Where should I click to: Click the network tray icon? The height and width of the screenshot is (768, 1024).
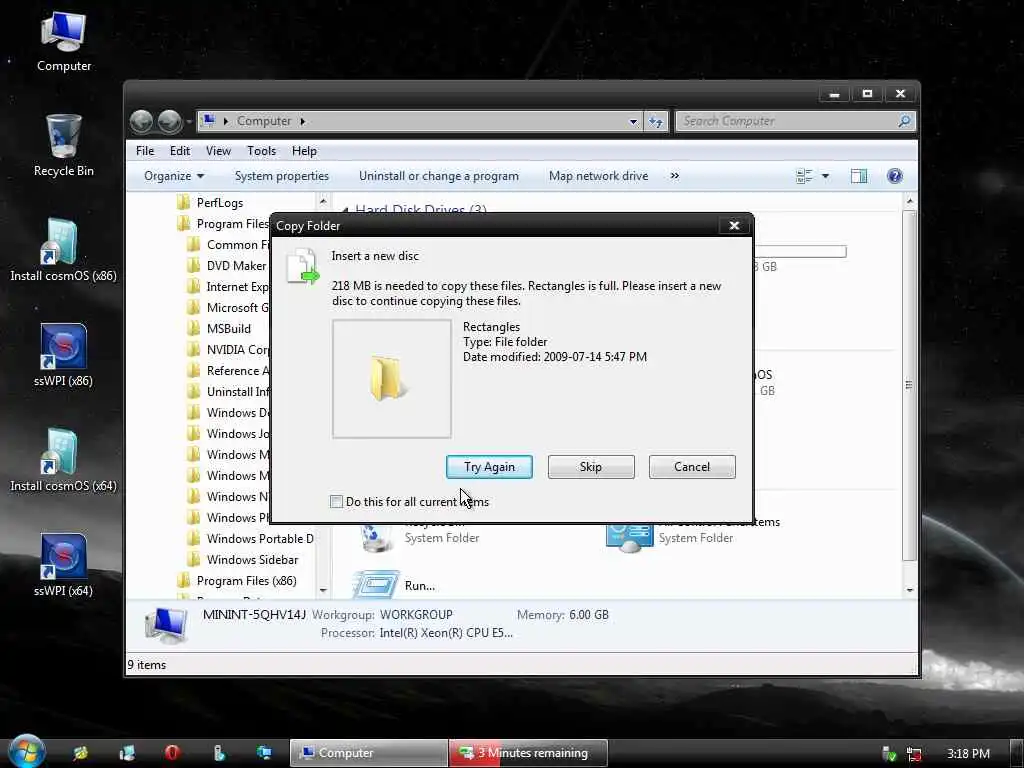click(x=914, y=754)
